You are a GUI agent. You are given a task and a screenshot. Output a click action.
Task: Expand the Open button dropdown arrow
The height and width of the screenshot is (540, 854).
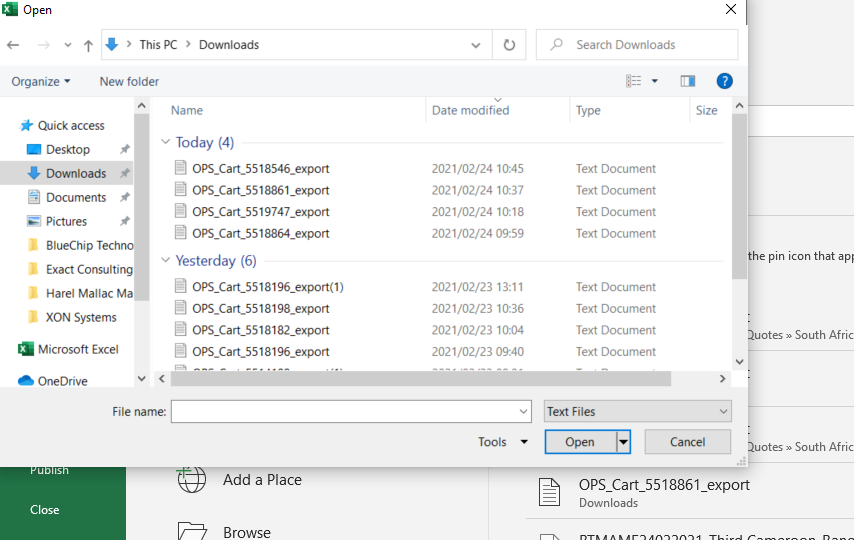tap(624, 442)
